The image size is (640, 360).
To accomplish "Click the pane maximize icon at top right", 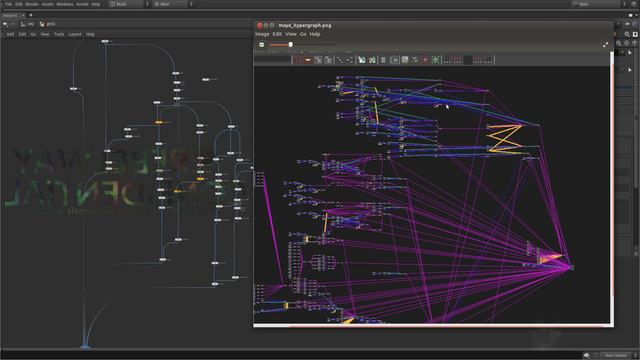I will point(631,15).
